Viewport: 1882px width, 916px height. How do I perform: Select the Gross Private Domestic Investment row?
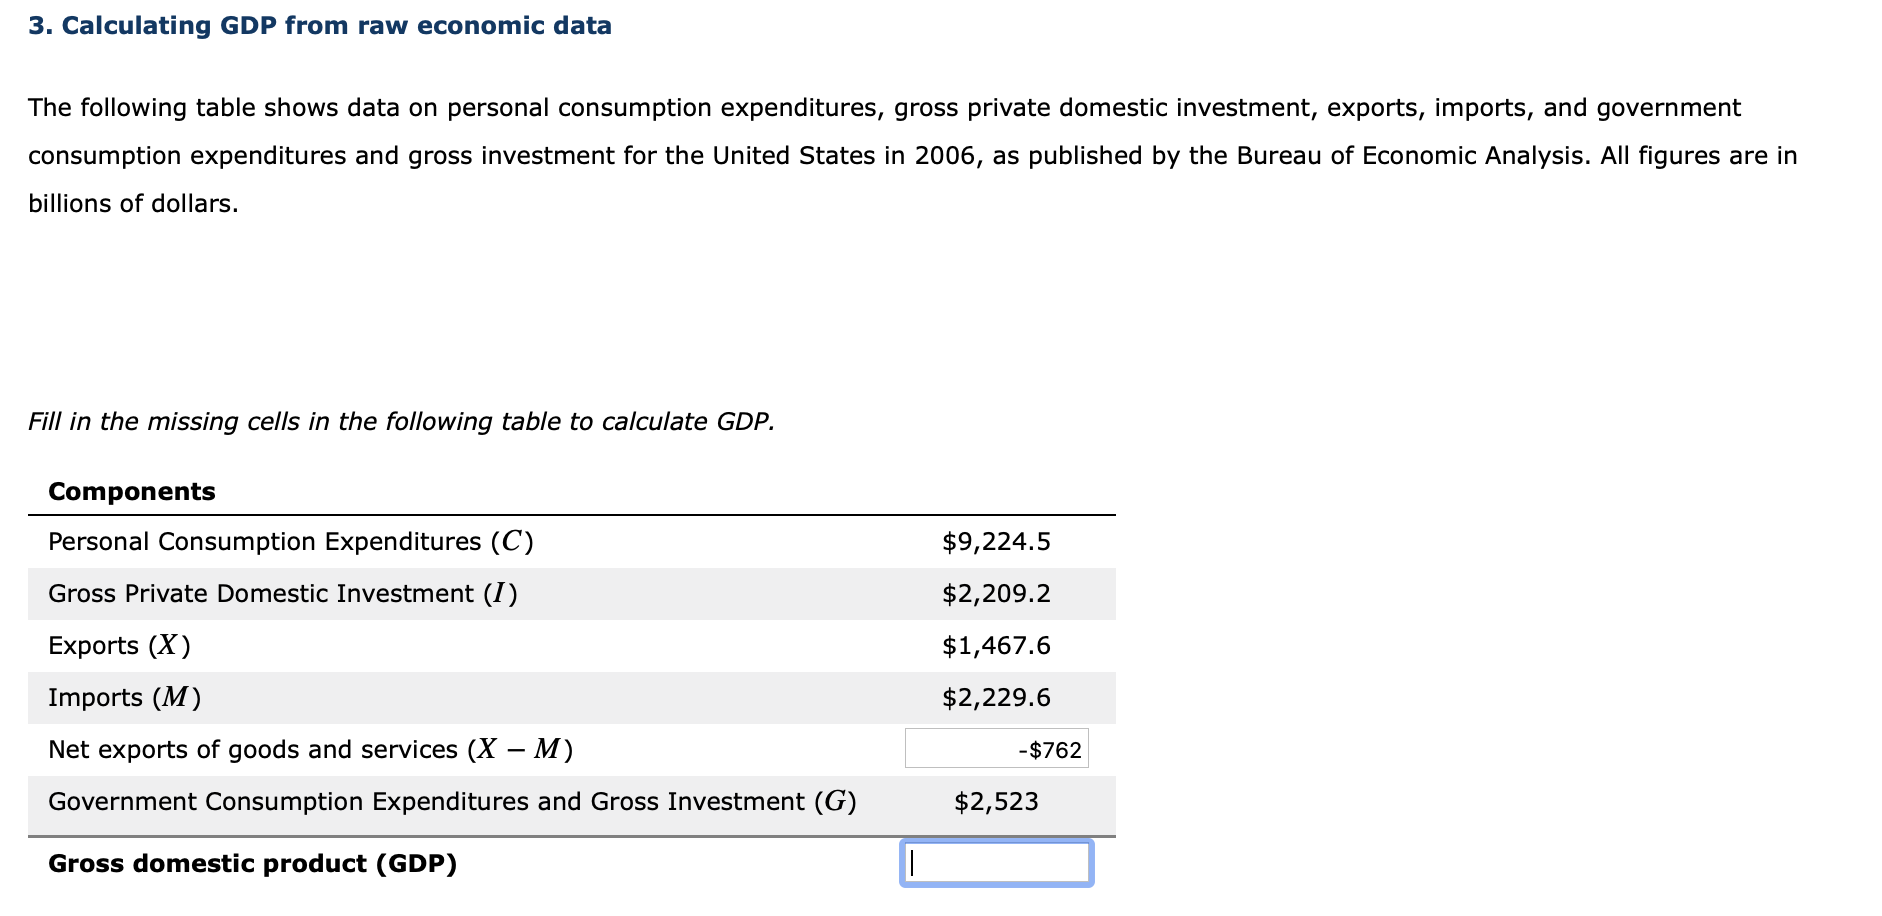point(283,593)
